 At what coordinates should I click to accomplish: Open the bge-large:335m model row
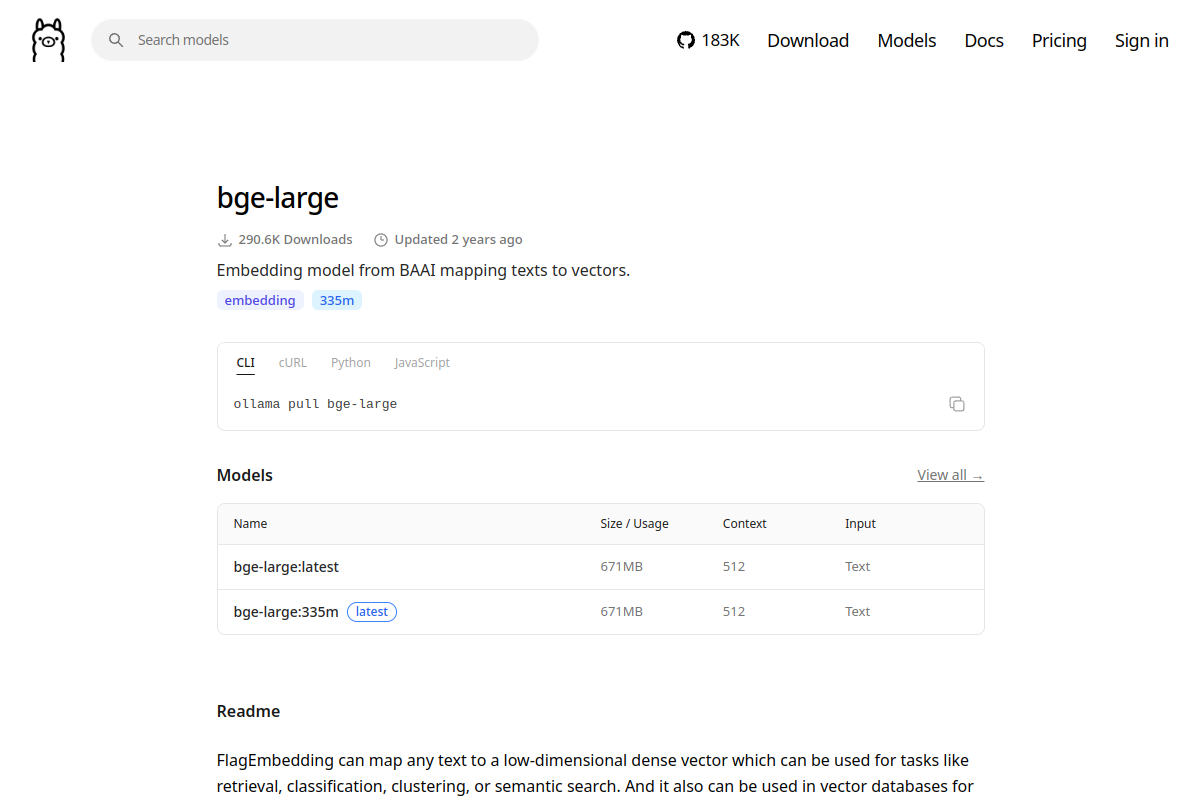click(x=601, y=612)
